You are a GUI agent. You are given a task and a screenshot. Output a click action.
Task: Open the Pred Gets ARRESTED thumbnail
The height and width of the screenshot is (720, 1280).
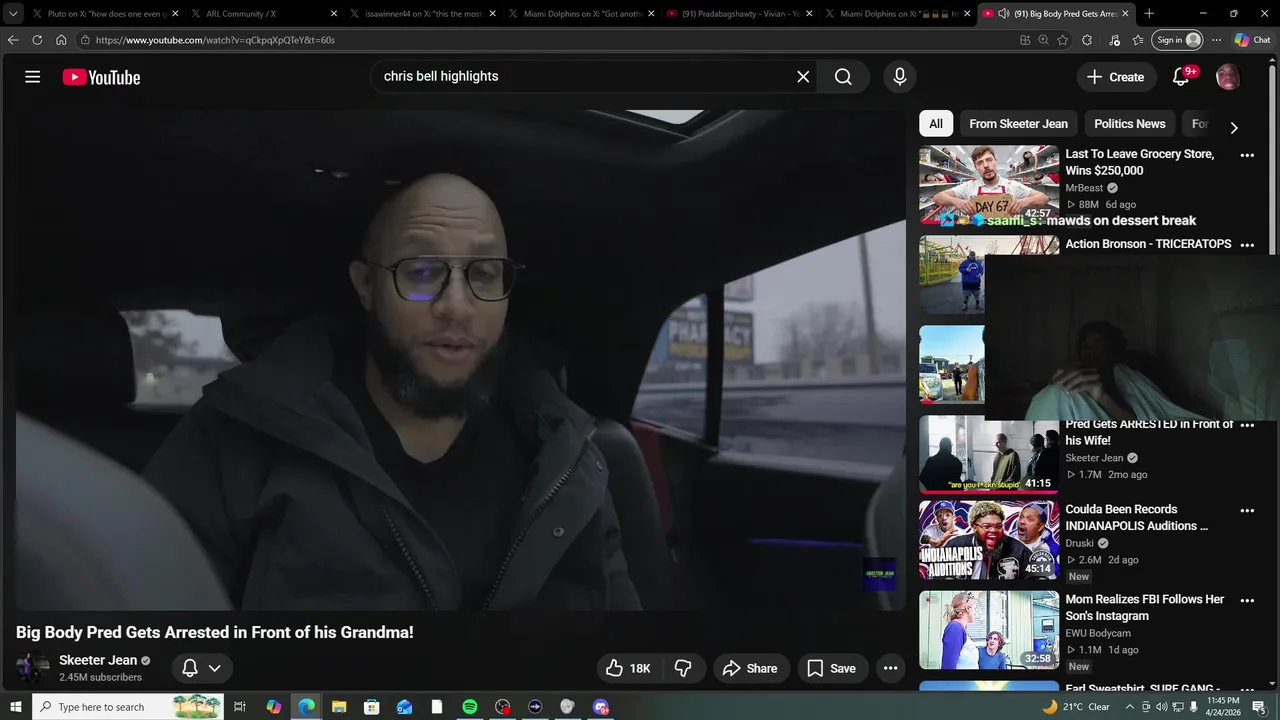point(989,455)
